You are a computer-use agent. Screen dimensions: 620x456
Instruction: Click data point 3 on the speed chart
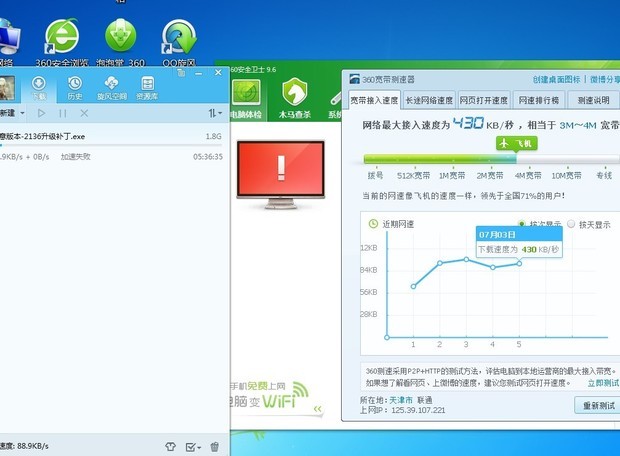point(466,259)
